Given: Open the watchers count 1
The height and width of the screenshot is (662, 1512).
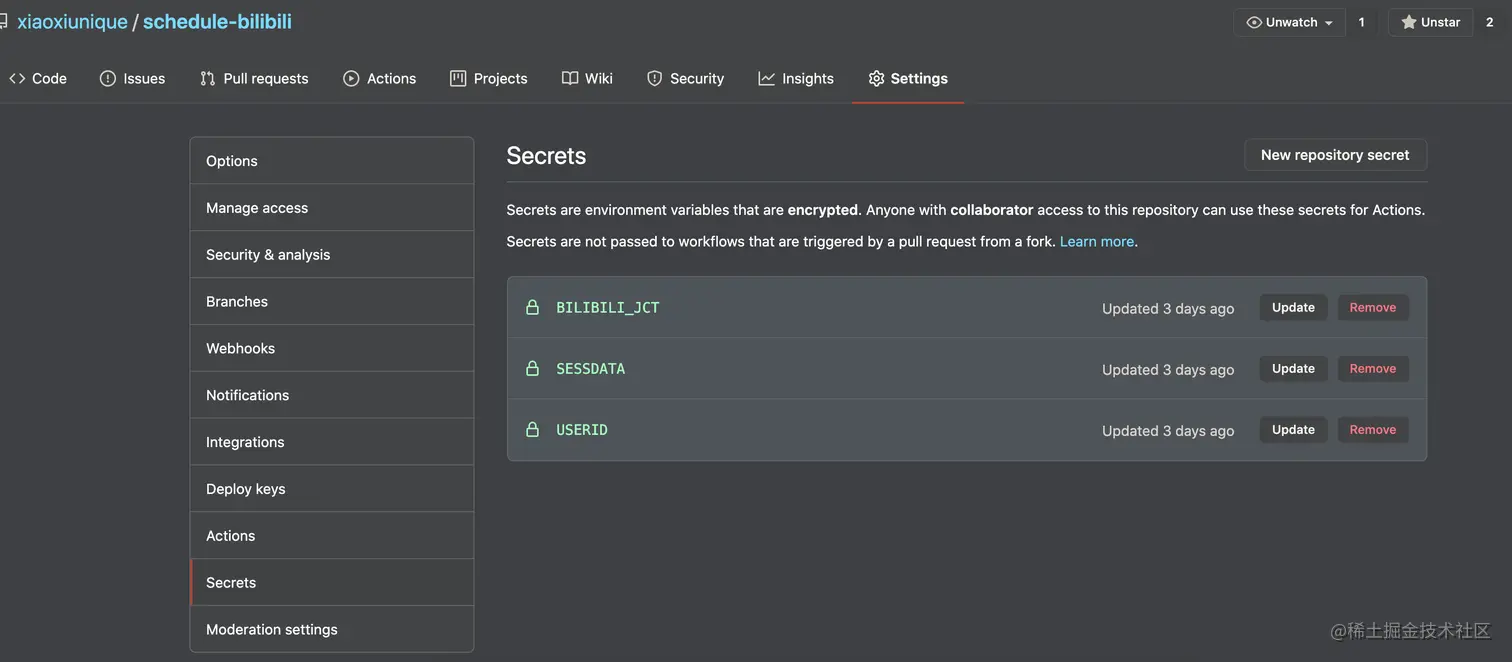Looking at the screenshot, I should (1361, 22).
